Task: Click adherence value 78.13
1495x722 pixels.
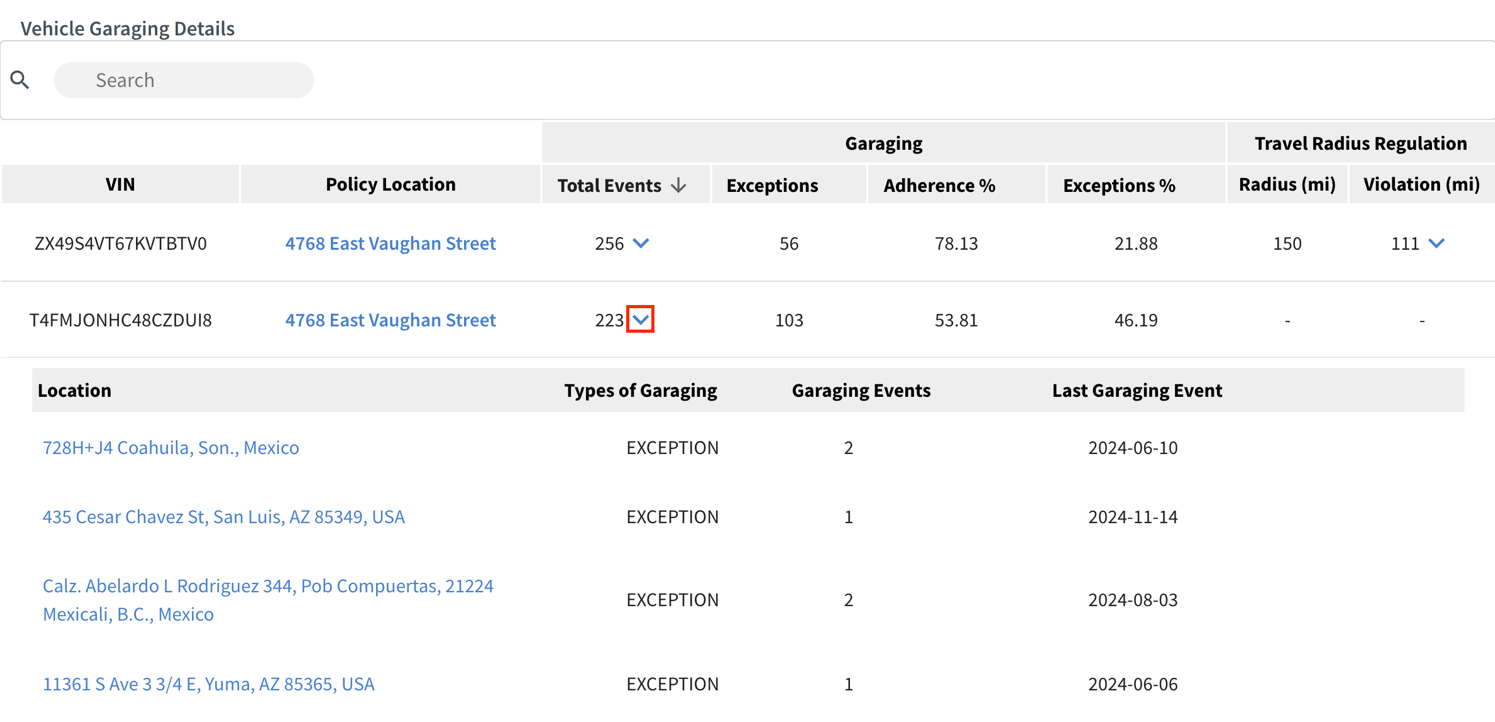Action: point(956,243)
